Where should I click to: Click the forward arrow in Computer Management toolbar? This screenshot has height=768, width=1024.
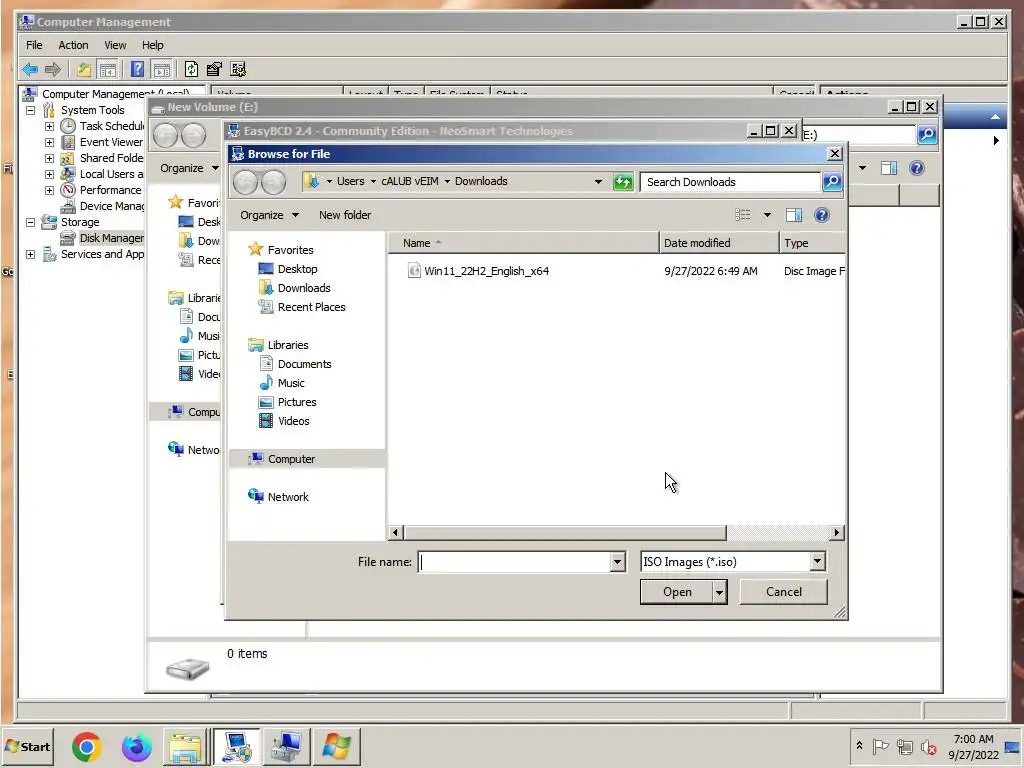coord(53,69)
